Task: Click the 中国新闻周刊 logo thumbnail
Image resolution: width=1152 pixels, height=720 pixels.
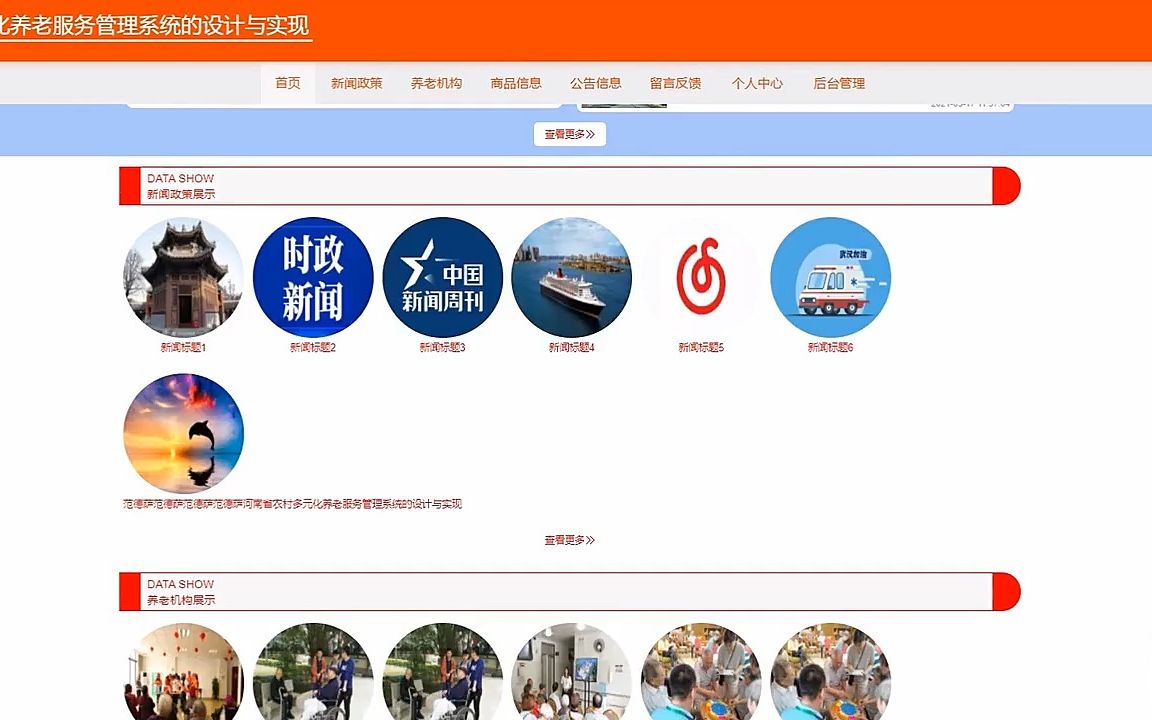Action: pos(442,277)
